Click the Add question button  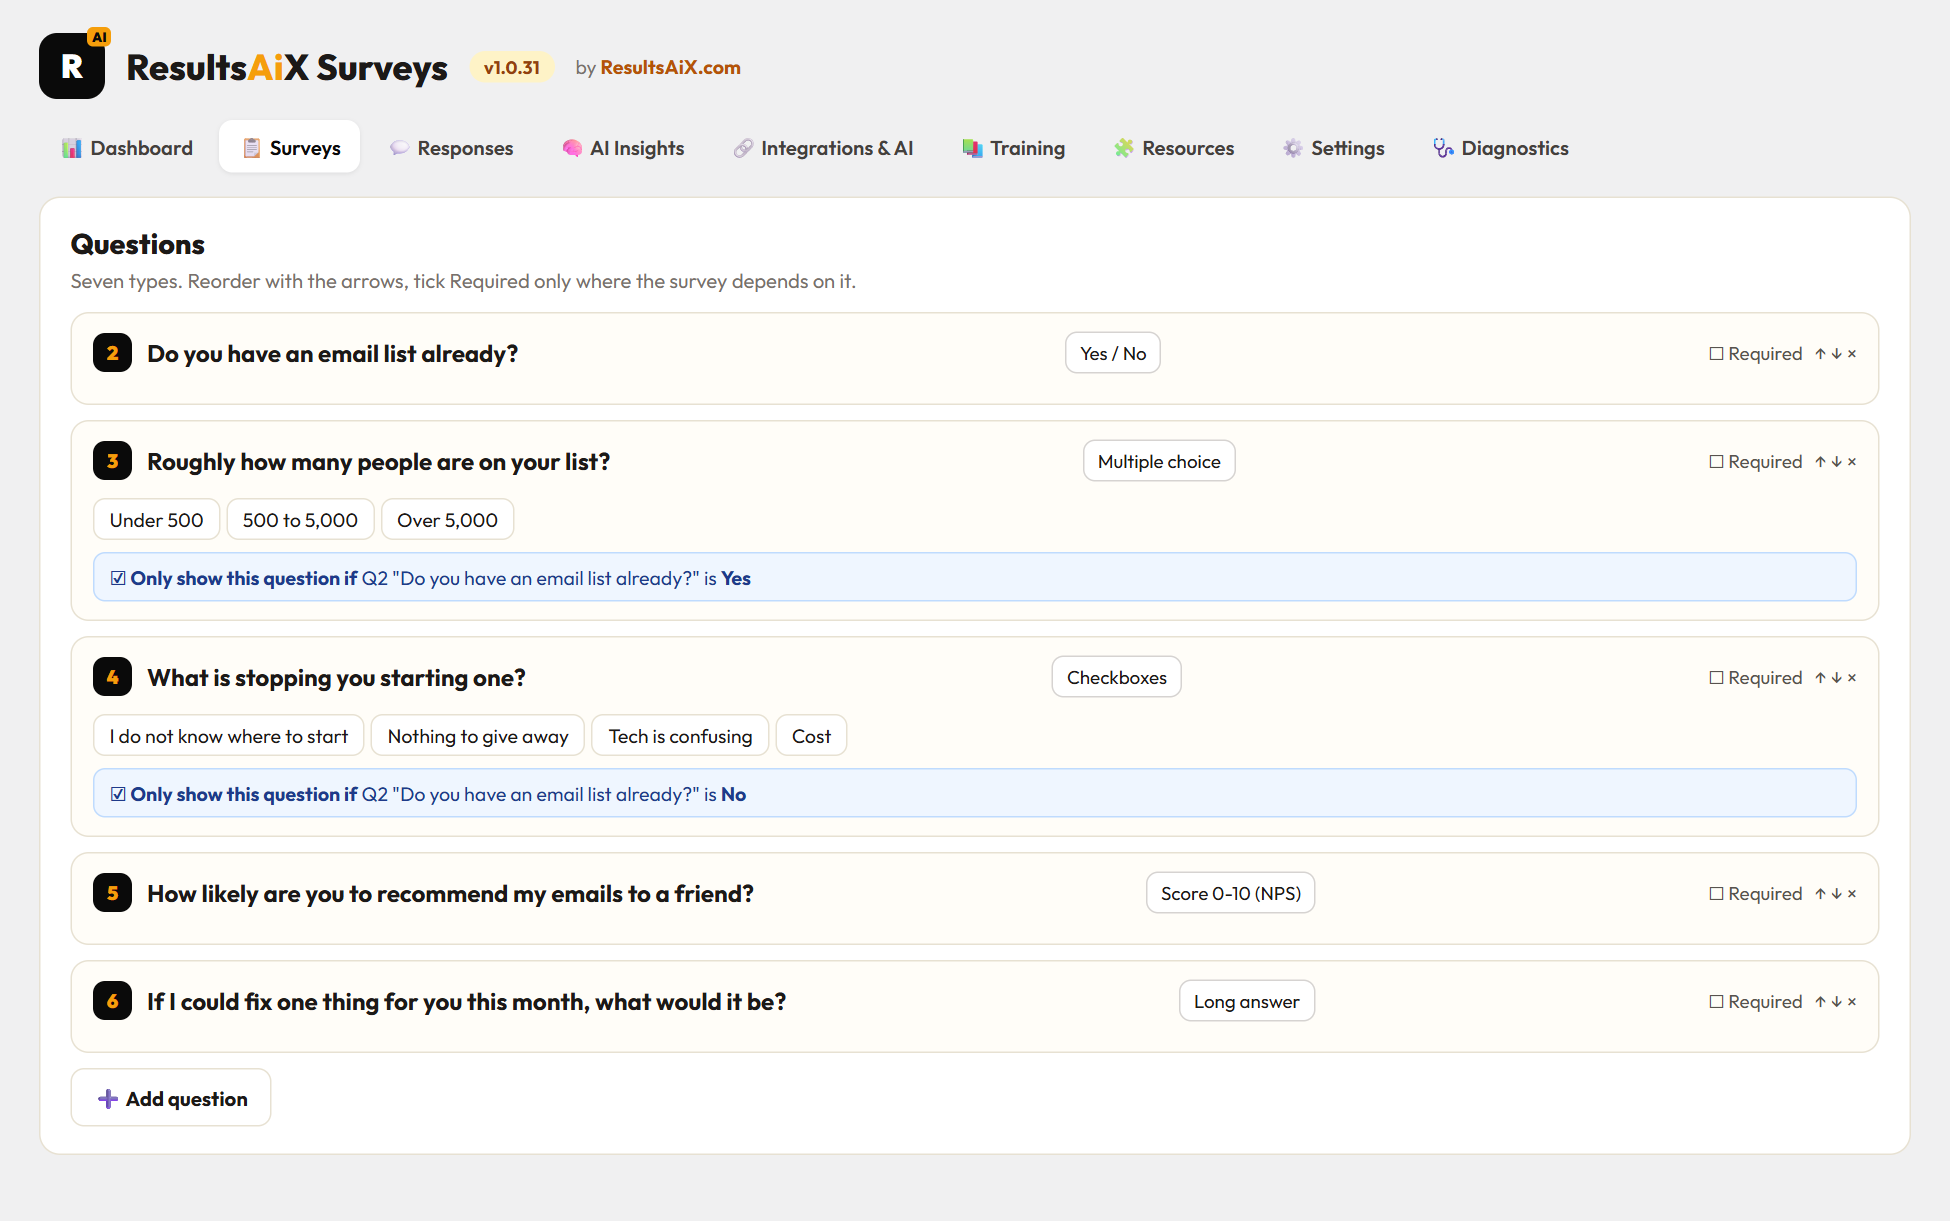click(171, 1098)
